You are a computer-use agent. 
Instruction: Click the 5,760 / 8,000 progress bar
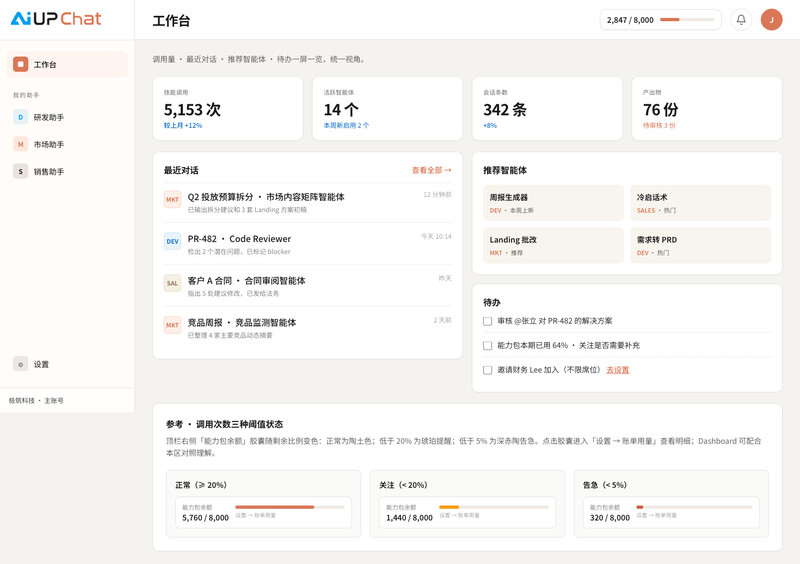pos(290,507)
